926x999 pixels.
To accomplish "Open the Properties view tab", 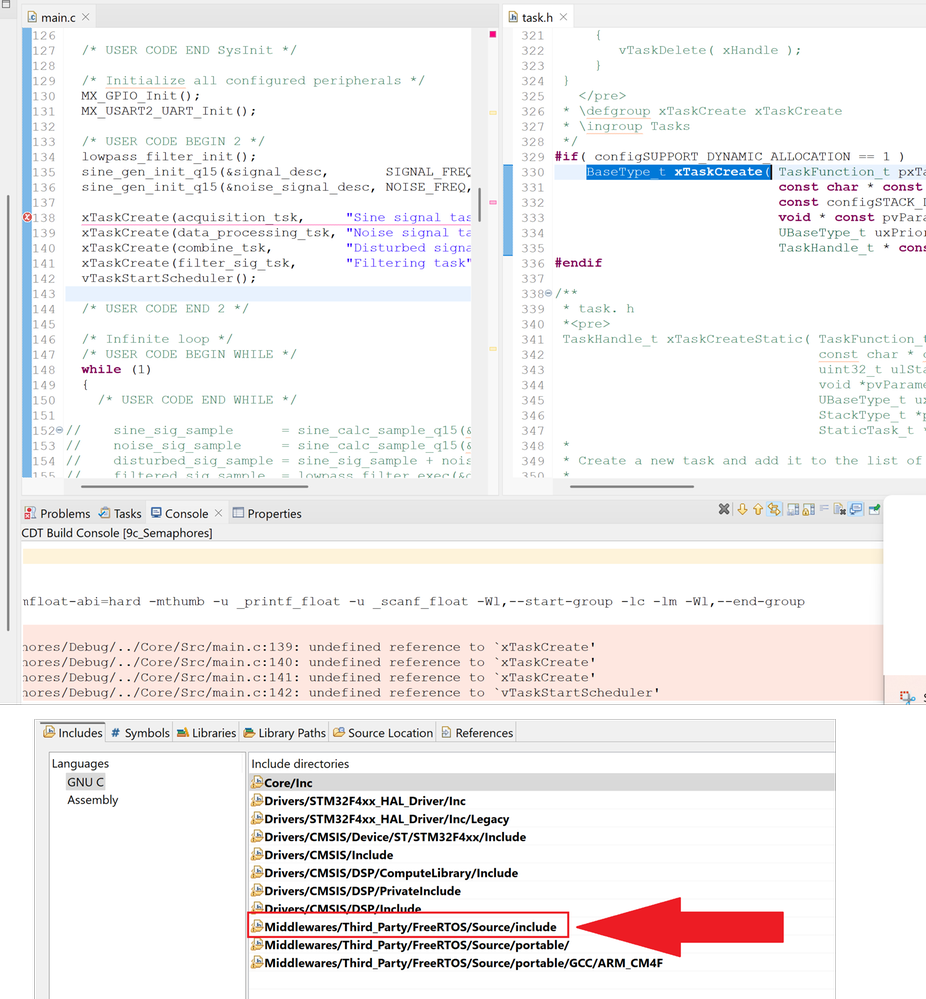I will point(267,513).
